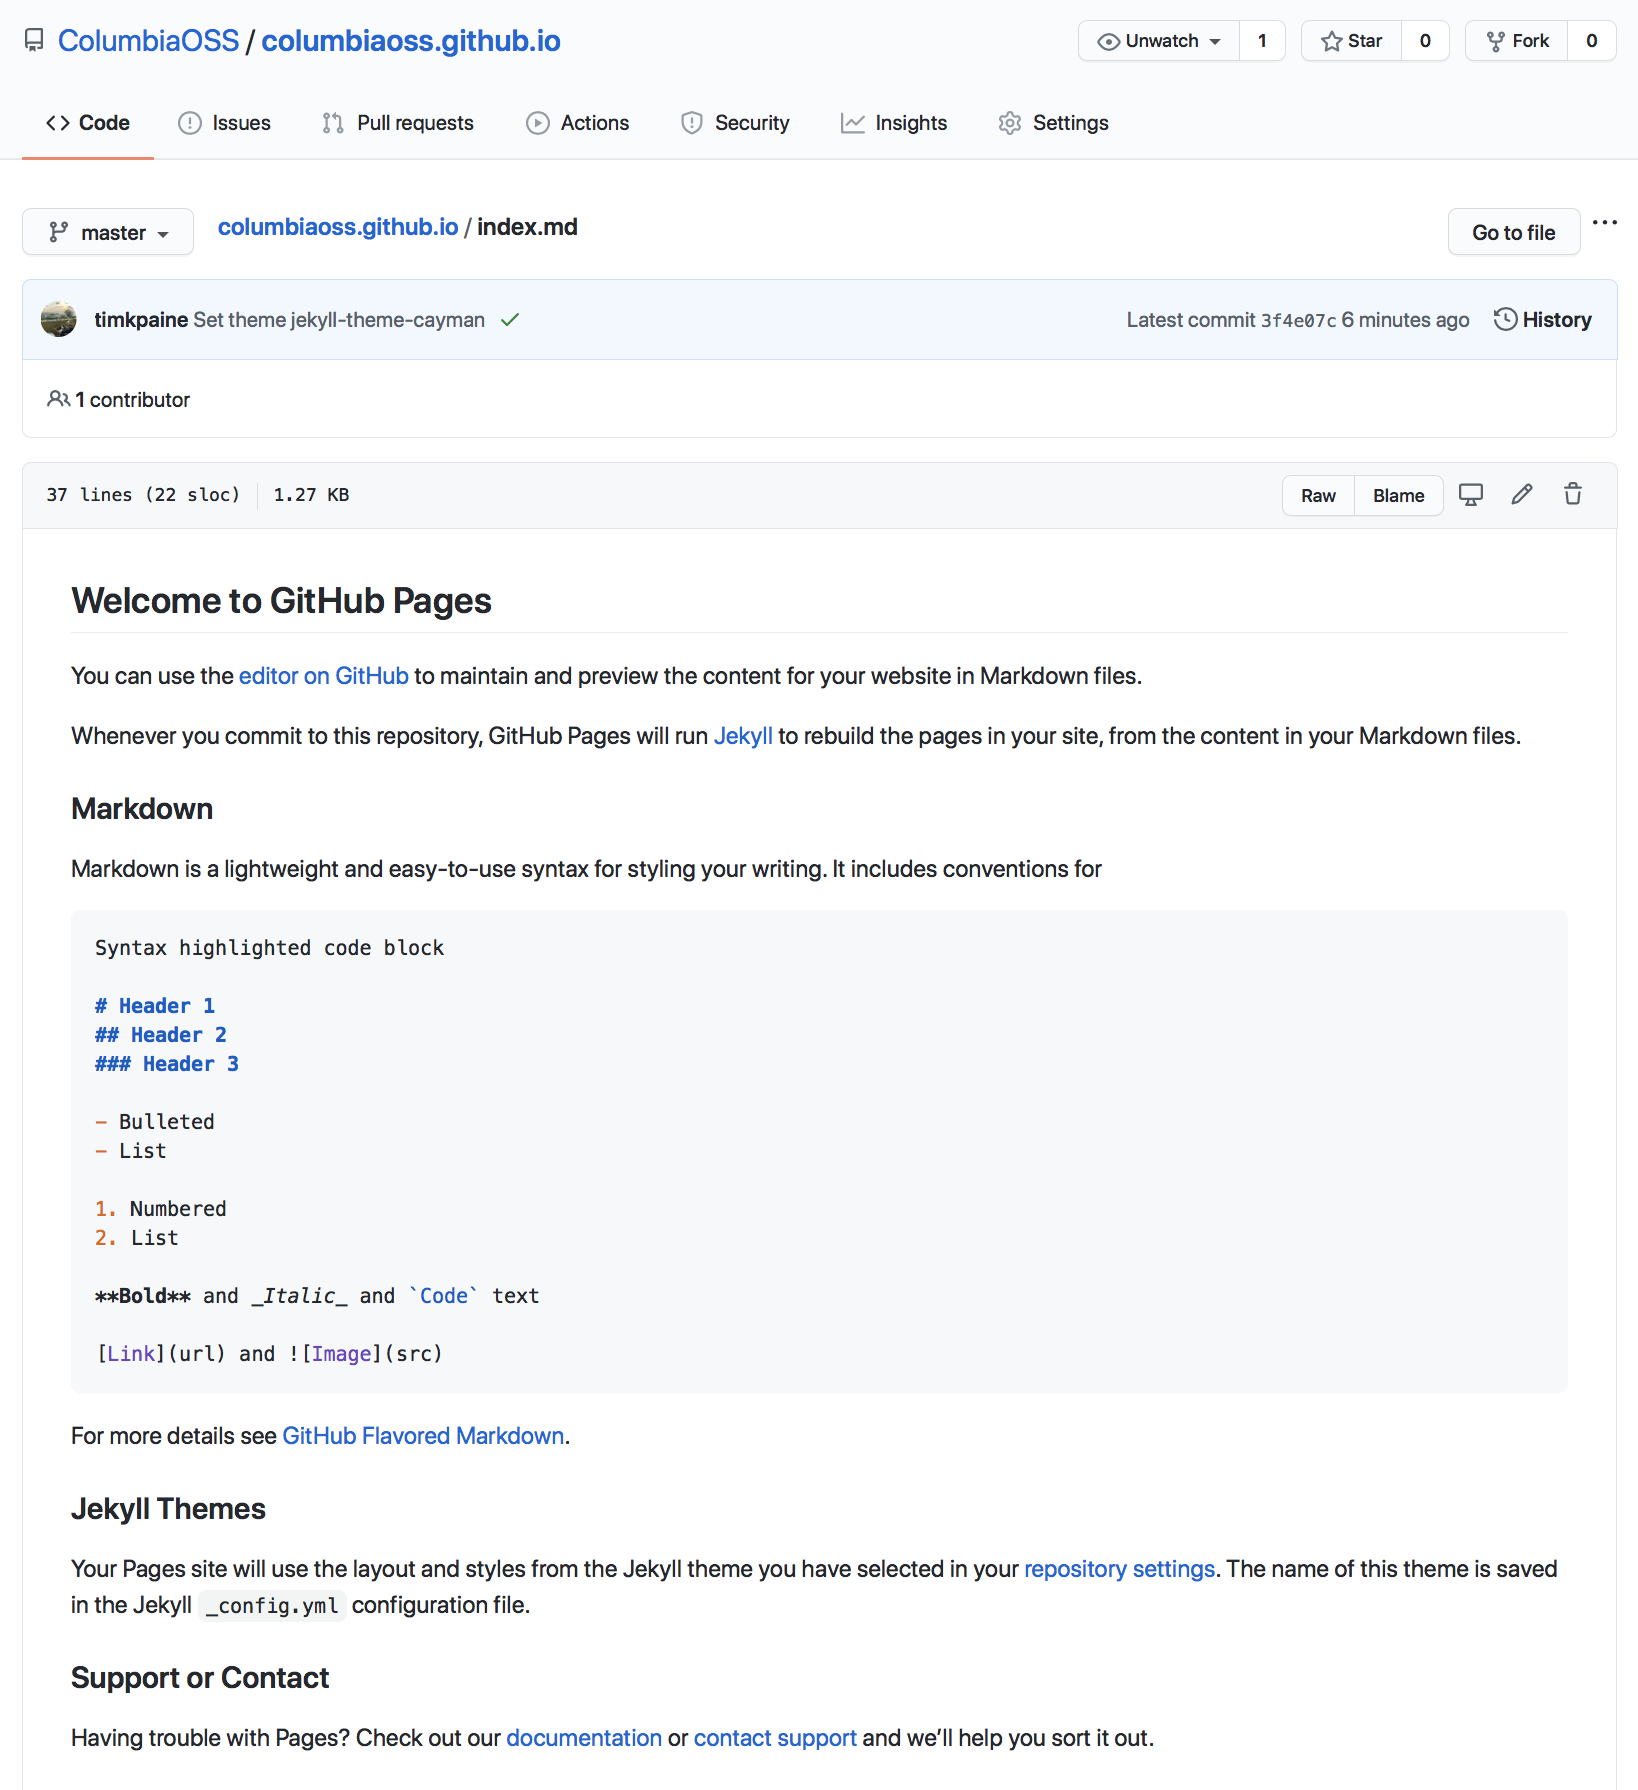Click the Markdown section heading
The image size is (1638, 1790).
pyautogui.click(x=142, y=809)
